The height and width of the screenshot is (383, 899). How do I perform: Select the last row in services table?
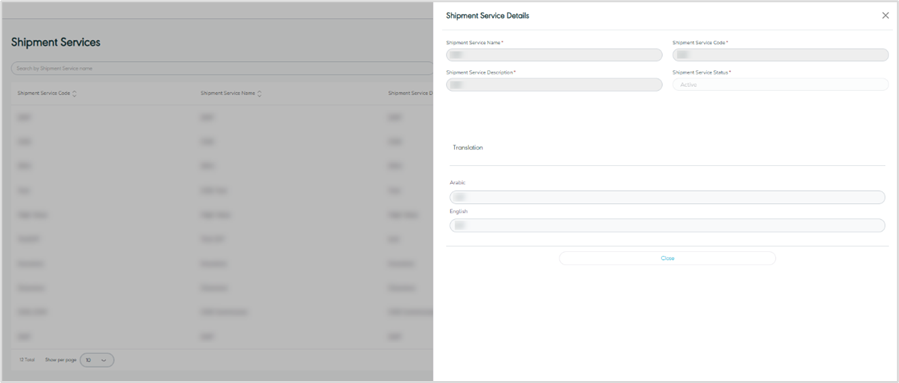coord(222,337)
